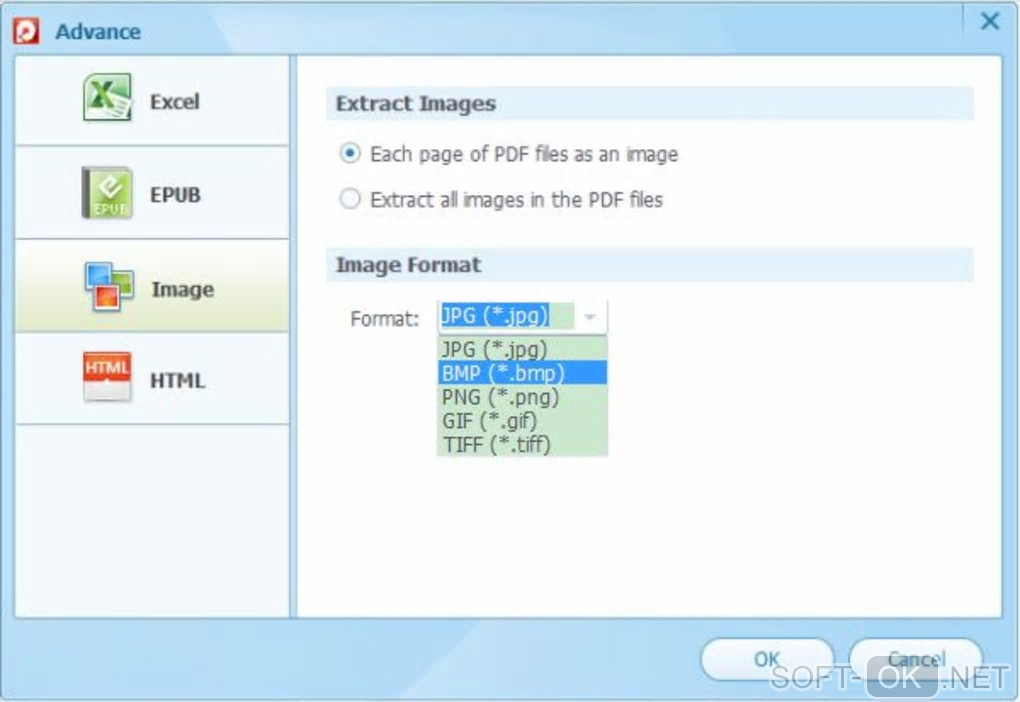The width and height of the screenshot is (1020, 702).
Task: Select Each page of PDF as image
Action: (350, 154)
